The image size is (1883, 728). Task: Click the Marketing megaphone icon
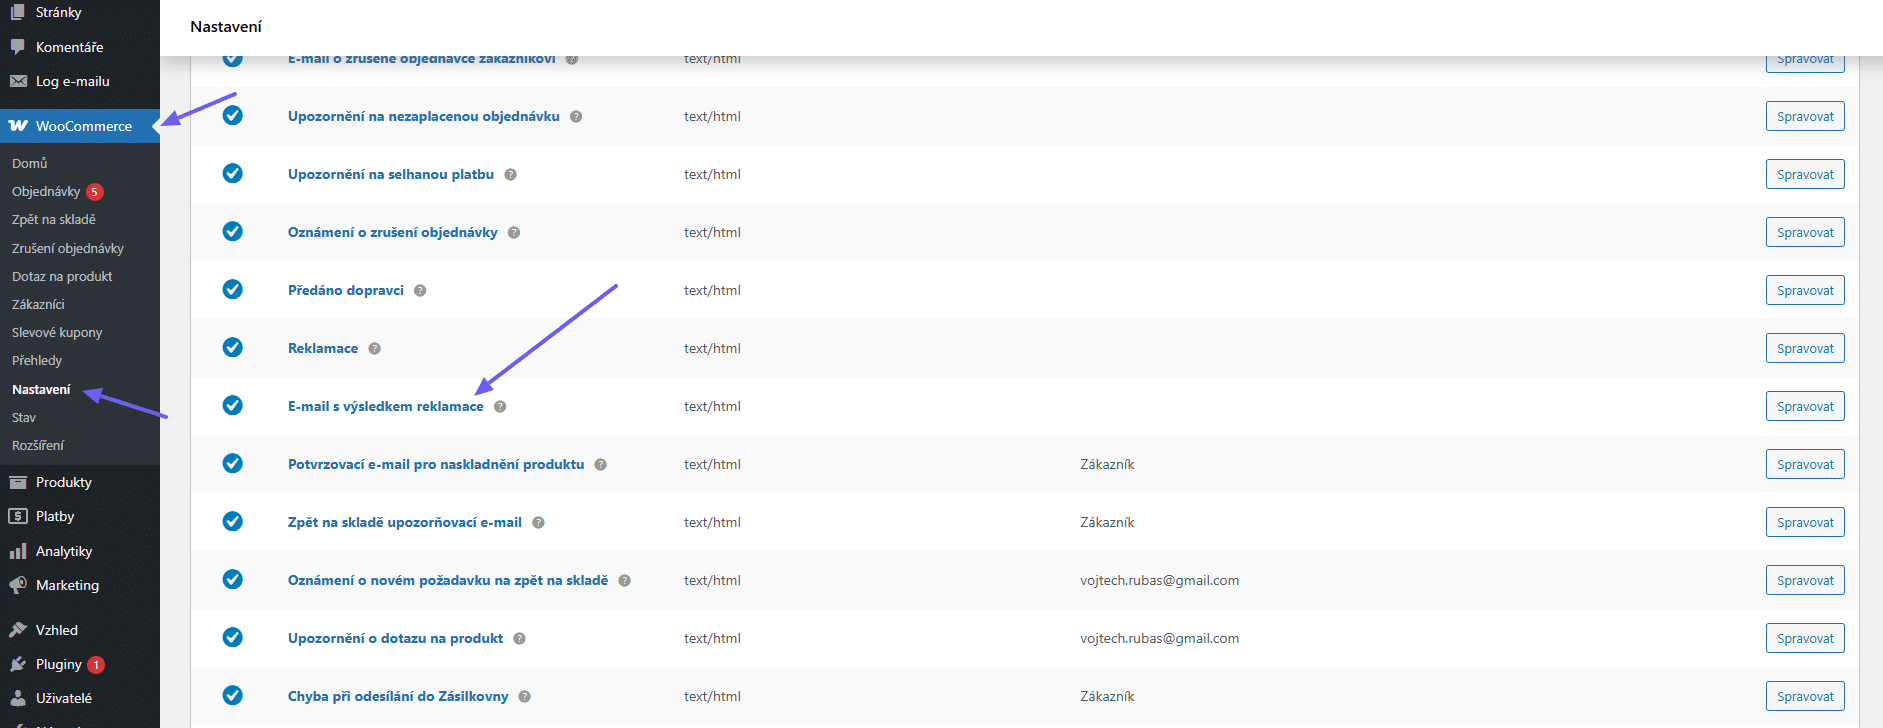coord(18,585)
